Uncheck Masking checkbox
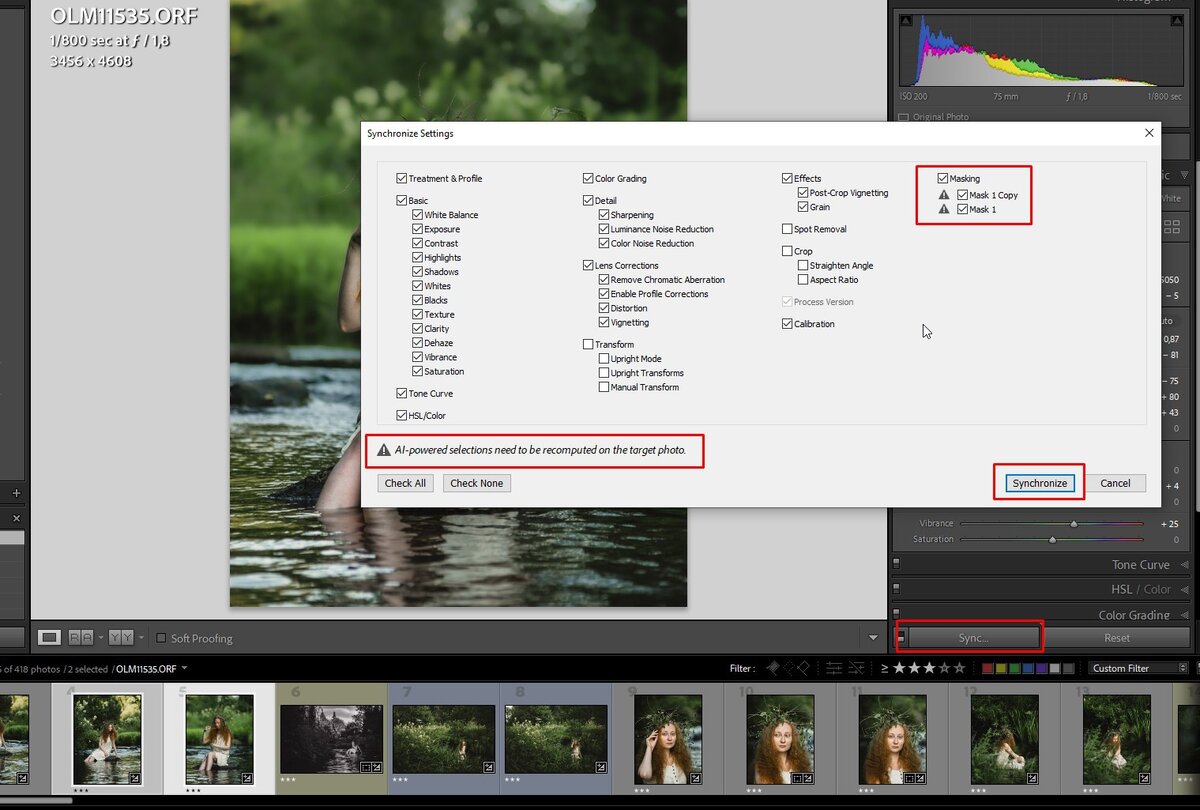Image resolution: width=1200 pixels, height=810 pixels. click(943, 178)
